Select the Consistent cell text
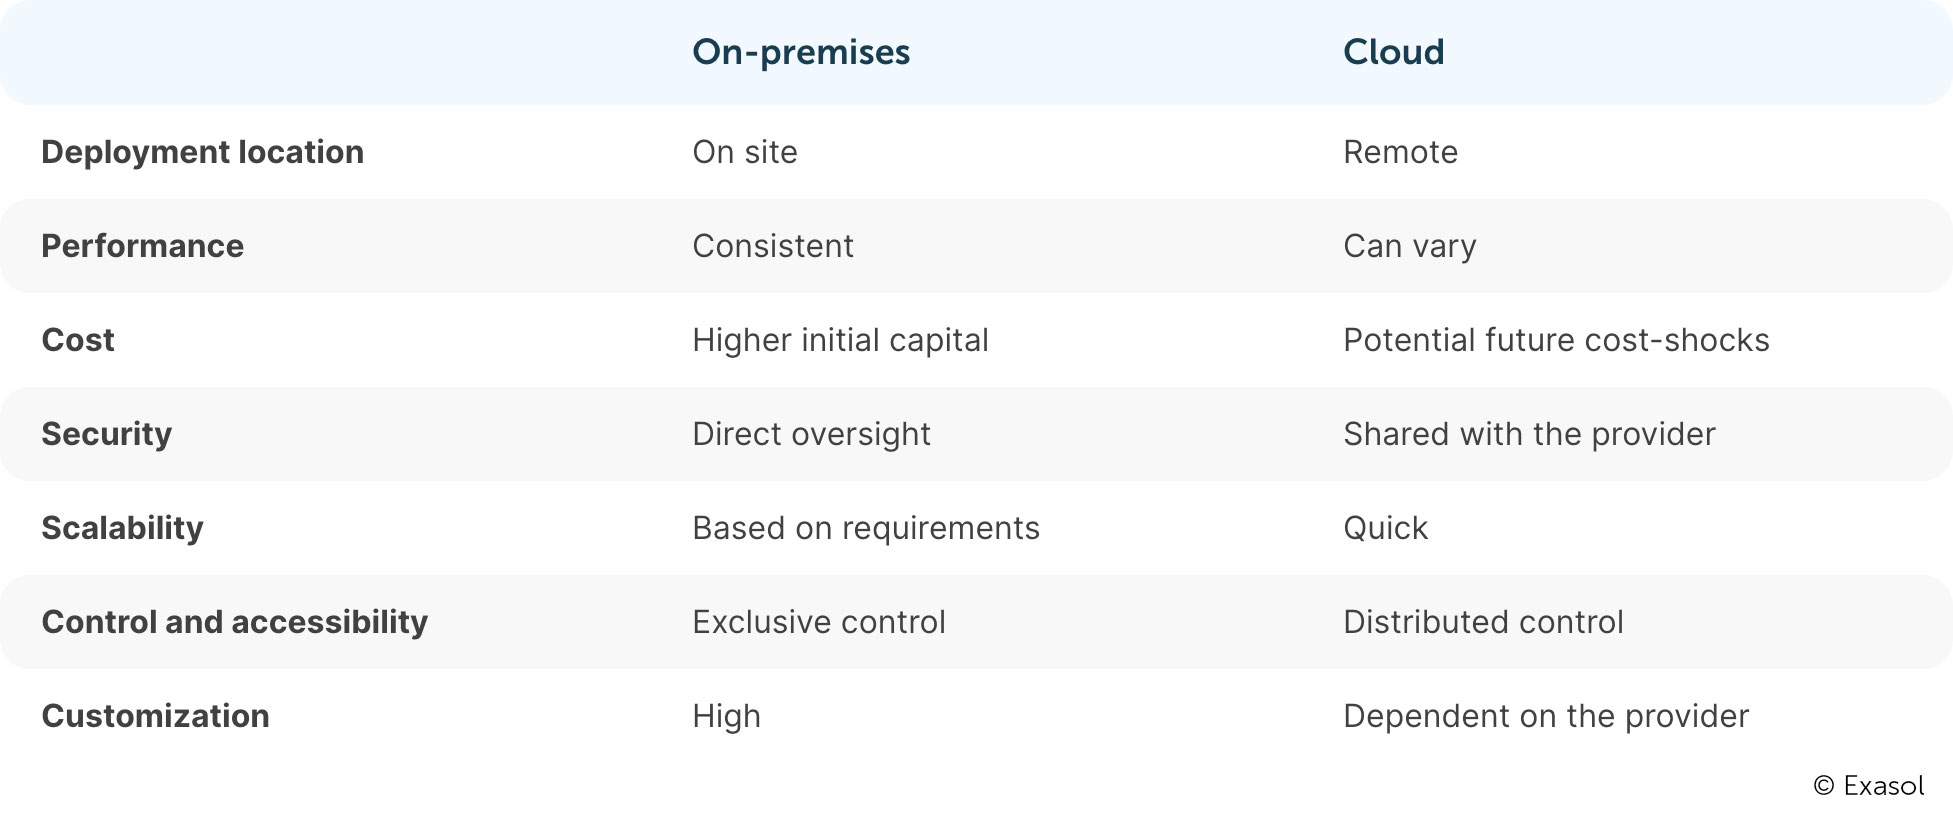This screenshot has width=1953, height=820. (773, 246)
